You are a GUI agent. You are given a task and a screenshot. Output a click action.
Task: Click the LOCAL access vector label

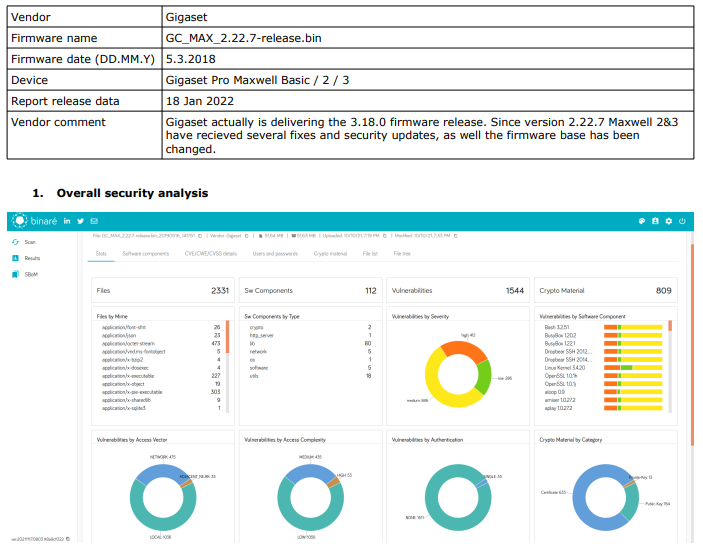(x=160, y=537)
